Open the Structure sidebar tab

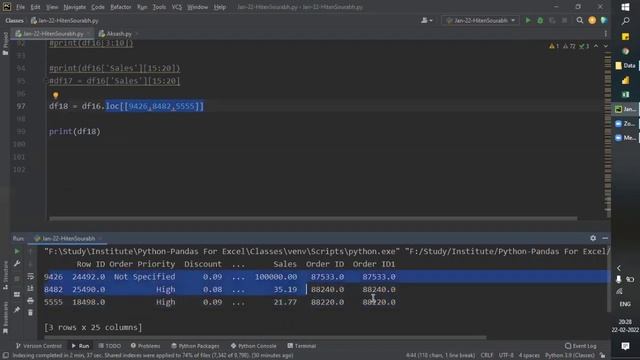click(x=5, y=276)
